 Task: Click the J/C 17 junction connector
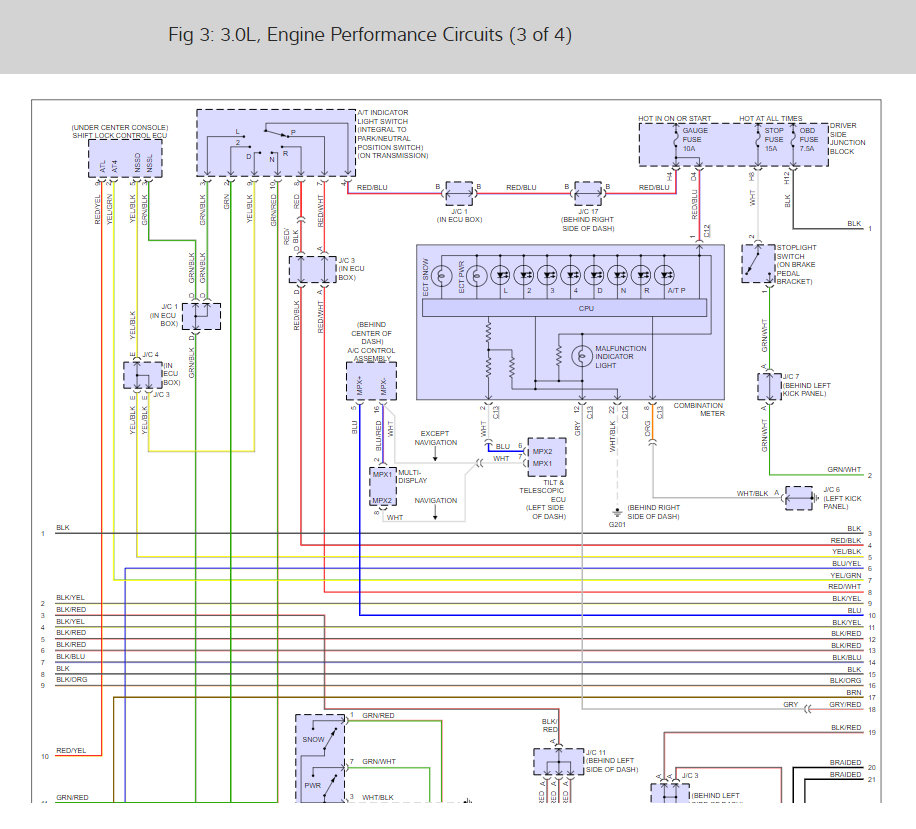click(x=589, y=190)
